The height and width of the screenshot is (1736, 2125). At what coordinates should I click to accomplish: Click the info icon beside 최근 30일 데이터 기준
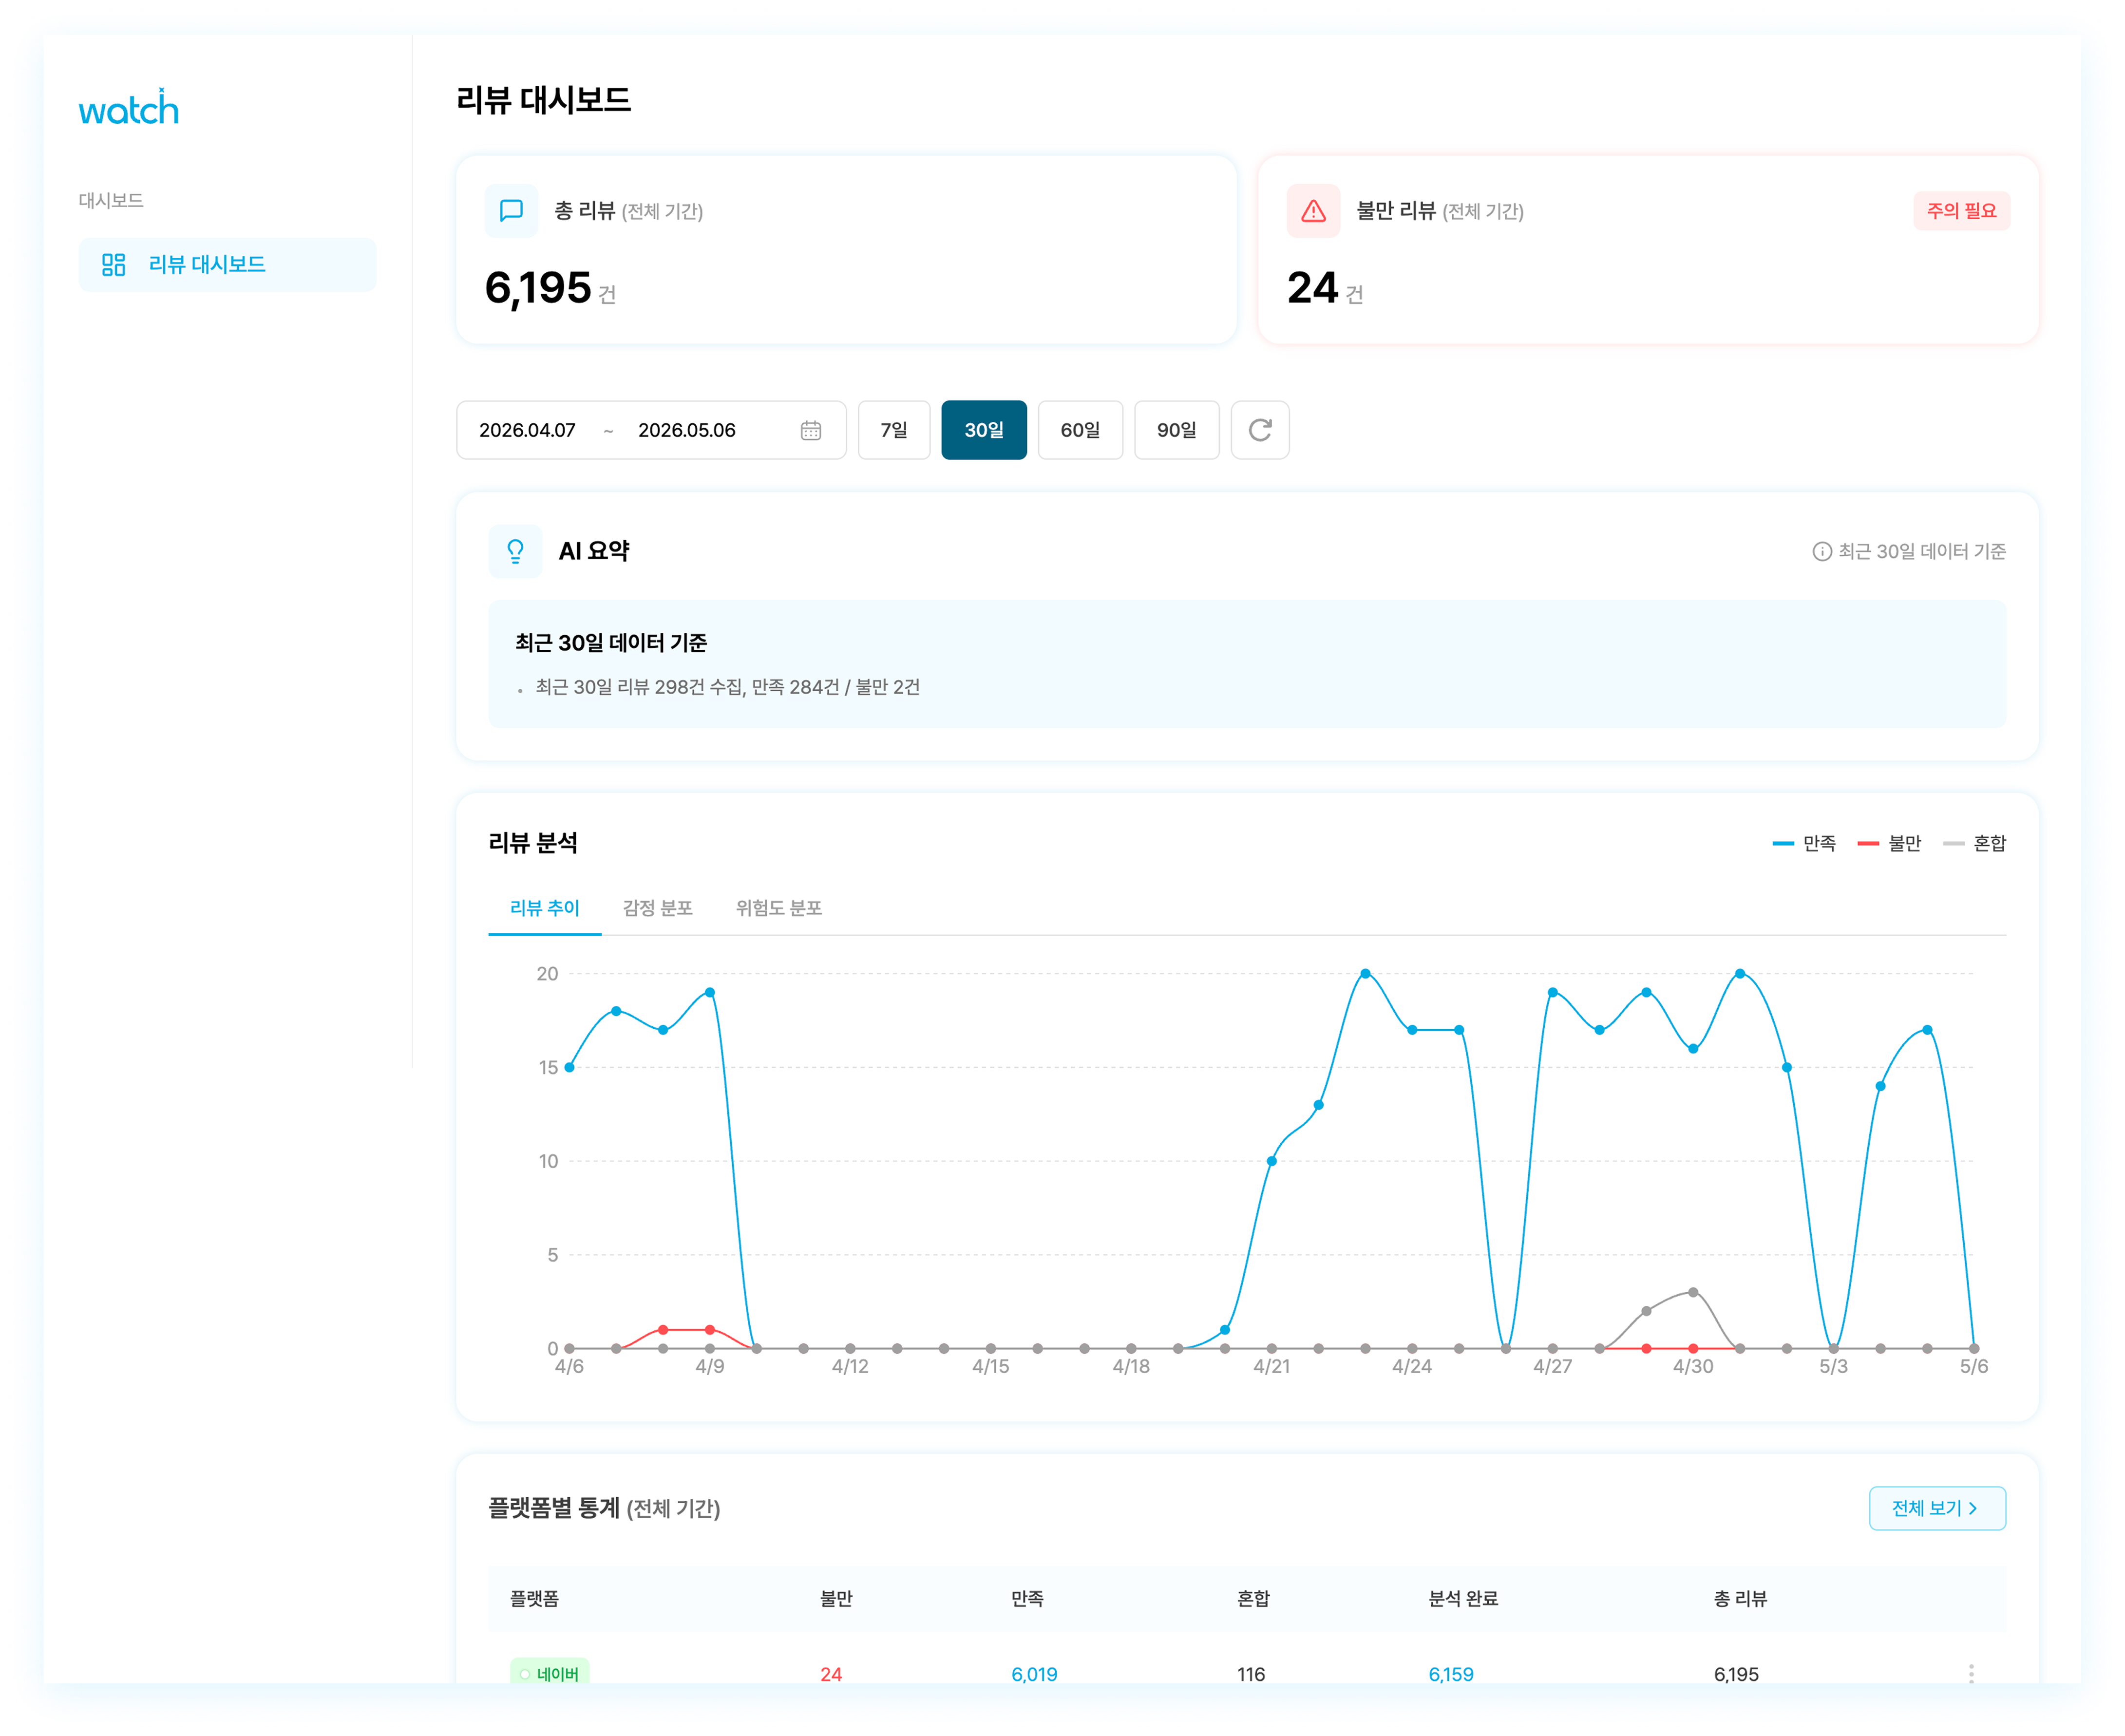(x=1821, y=552)
